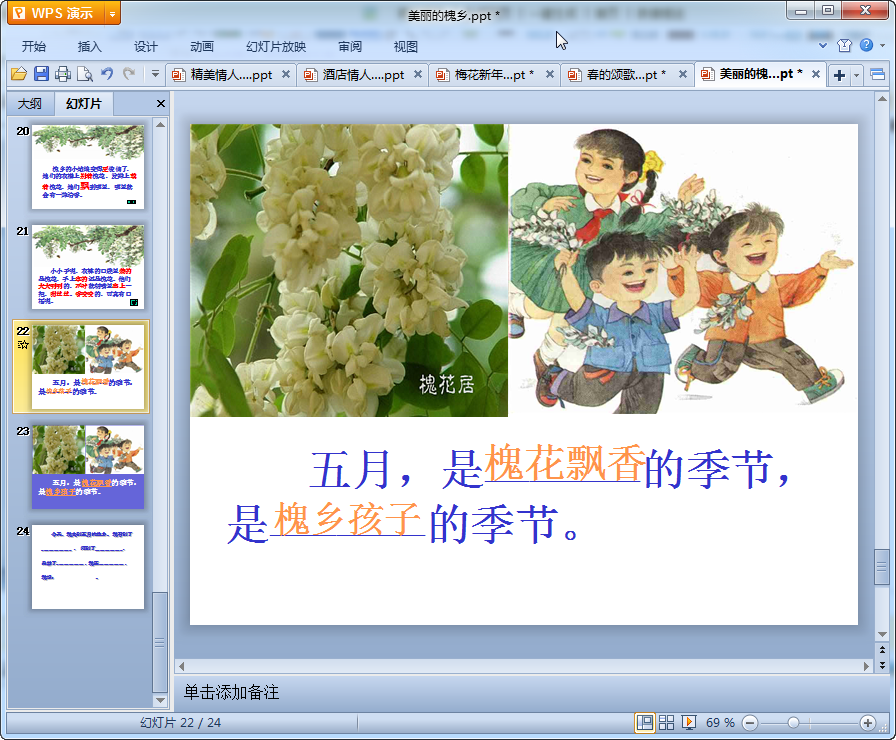Viewport: 896px width, 740px height.
Task: Collapse the ribbon with the chevron icon
Action: pyautogui.click(x=823, y=45)
